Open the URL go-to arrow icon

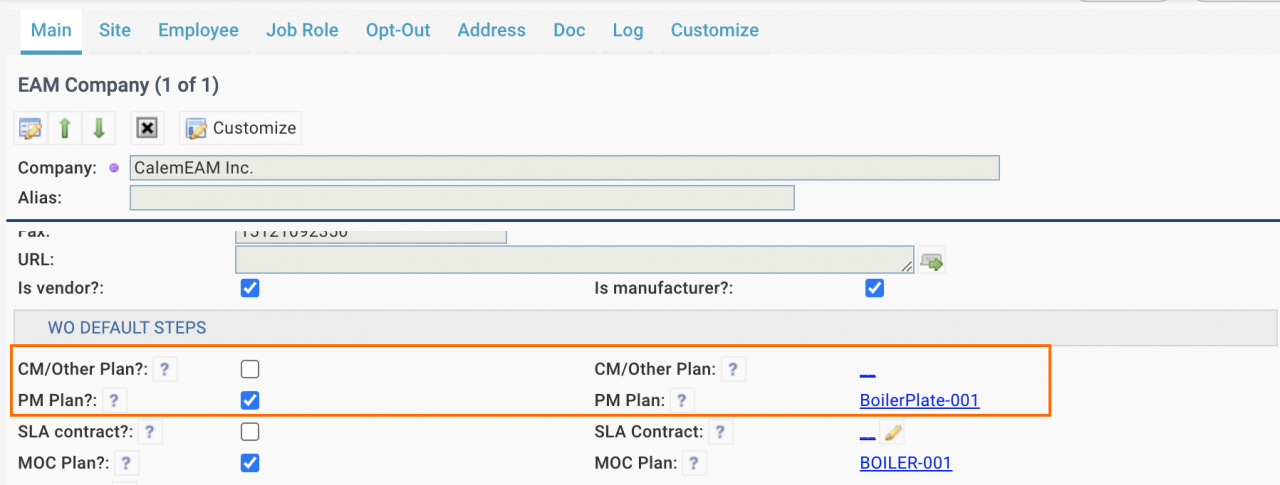[x=932, y=262]
